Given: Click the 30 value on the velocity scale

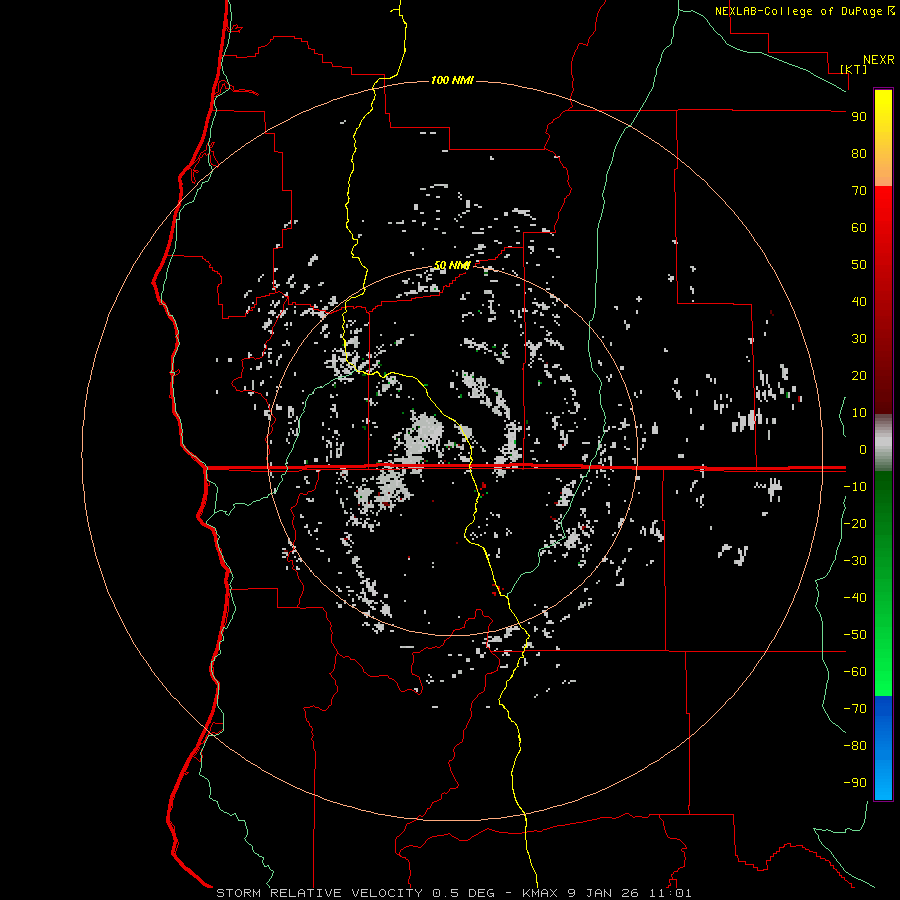Looking at the screenshot, I should click(x=859, y=339).
